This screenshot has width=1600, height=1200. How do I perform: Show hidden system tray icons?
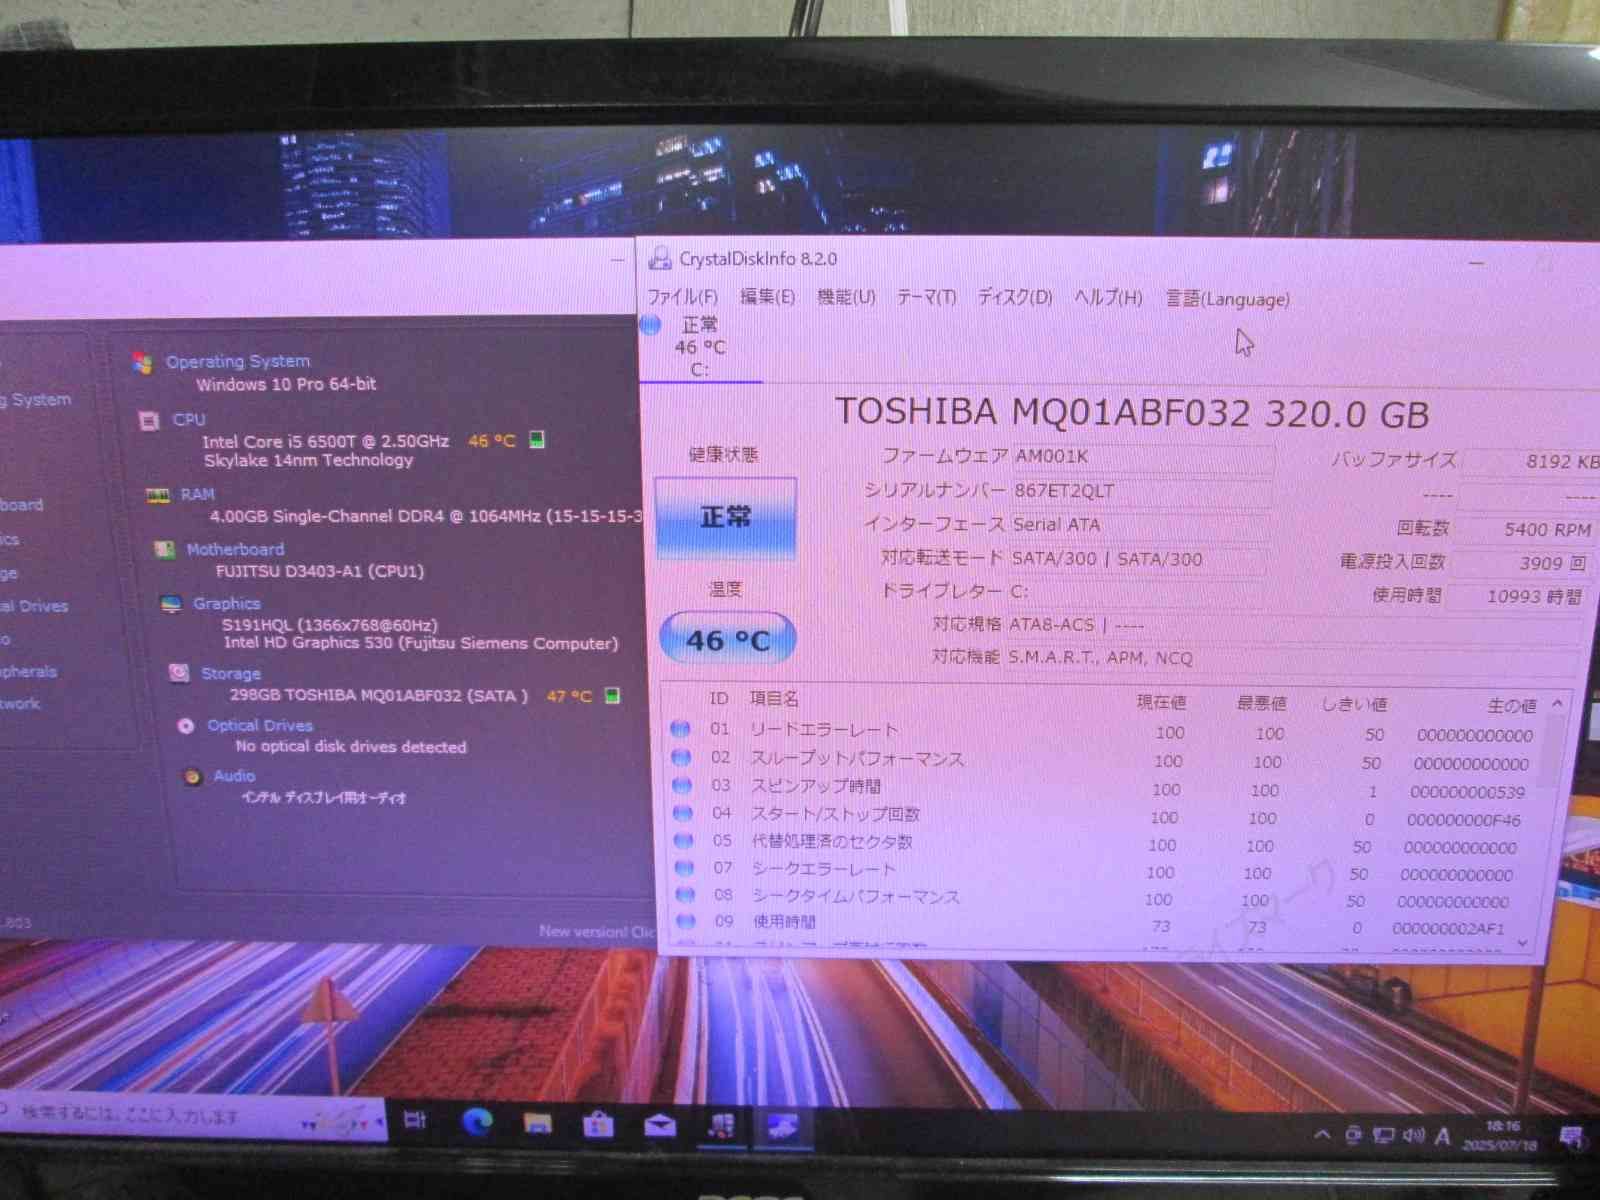coord(1322,1134)
